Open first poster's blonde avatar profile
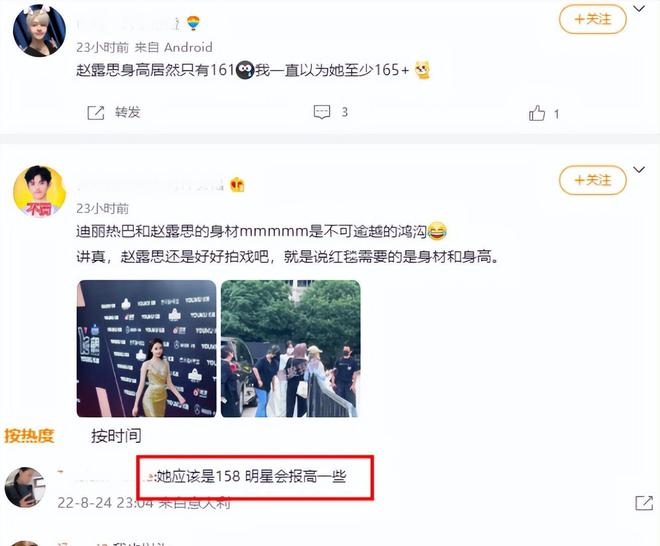This screenshot has width=660, height=546. click(39, 31)
